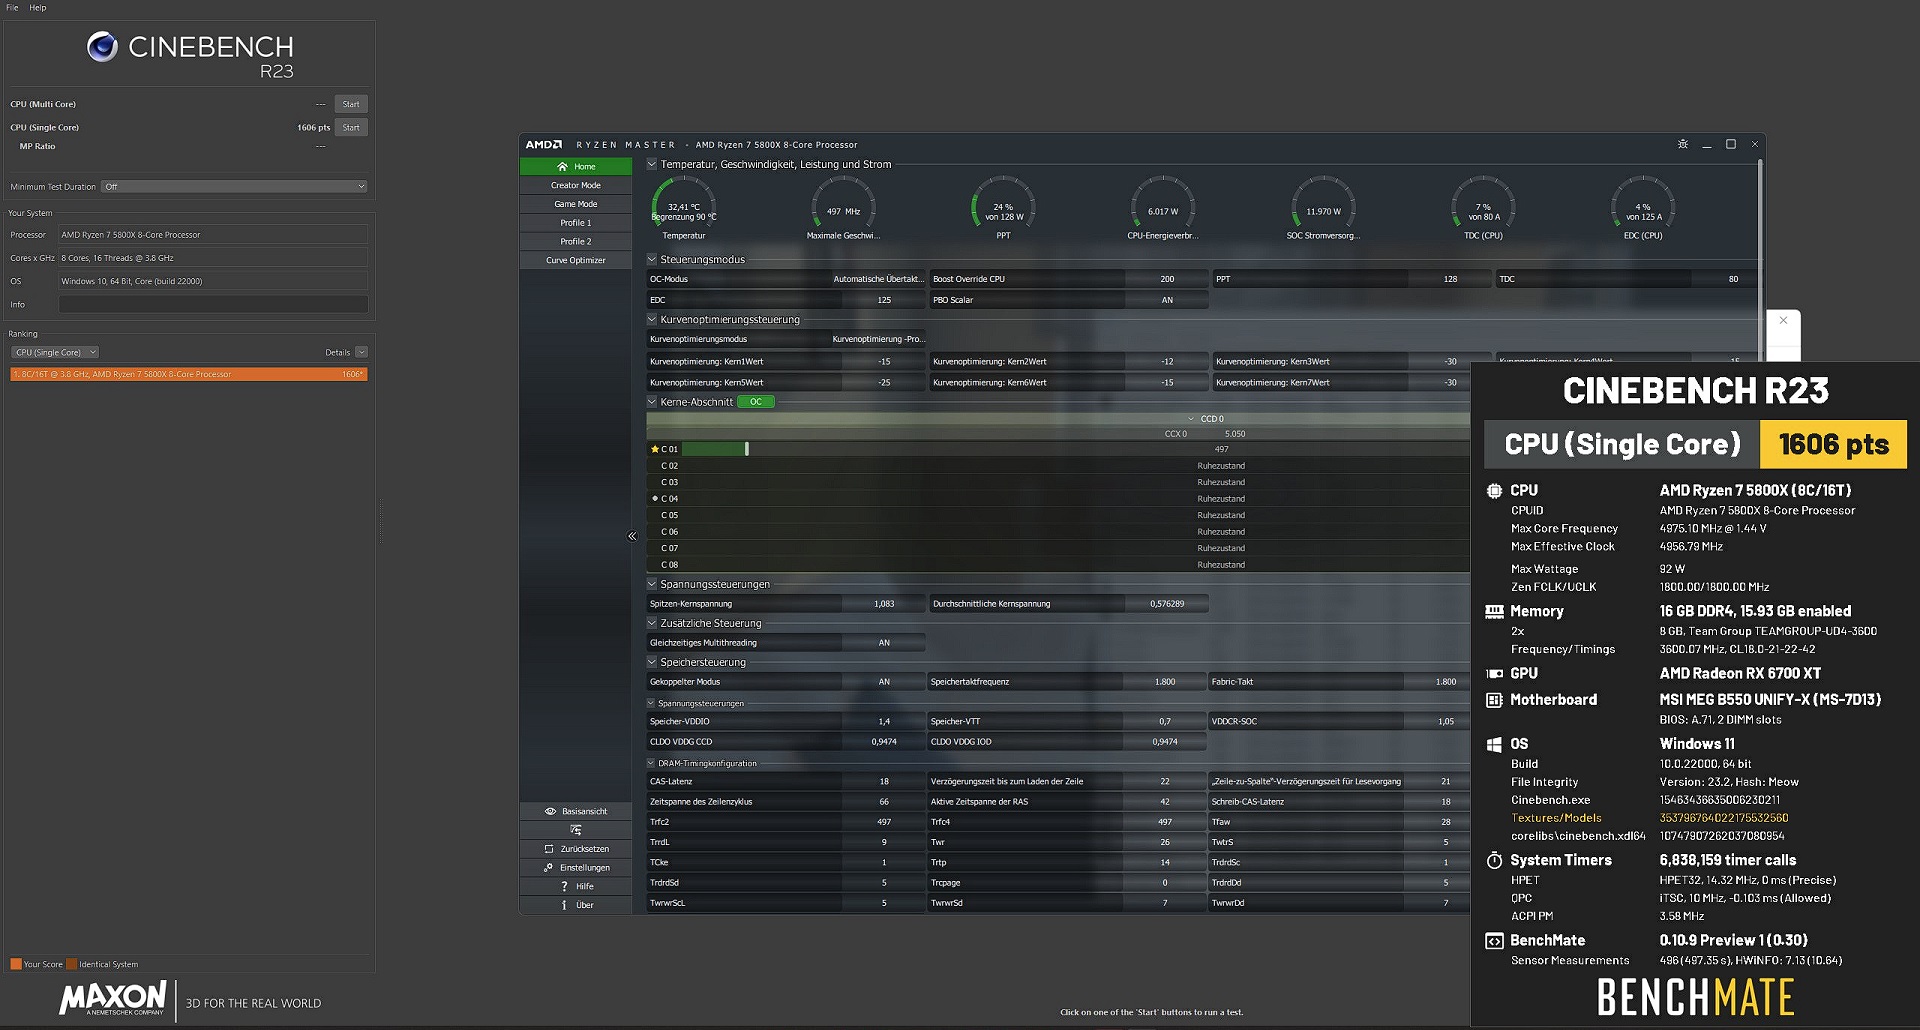Select the orange 8C/16T ranking entry
1920x1030 pixels.
189,374
